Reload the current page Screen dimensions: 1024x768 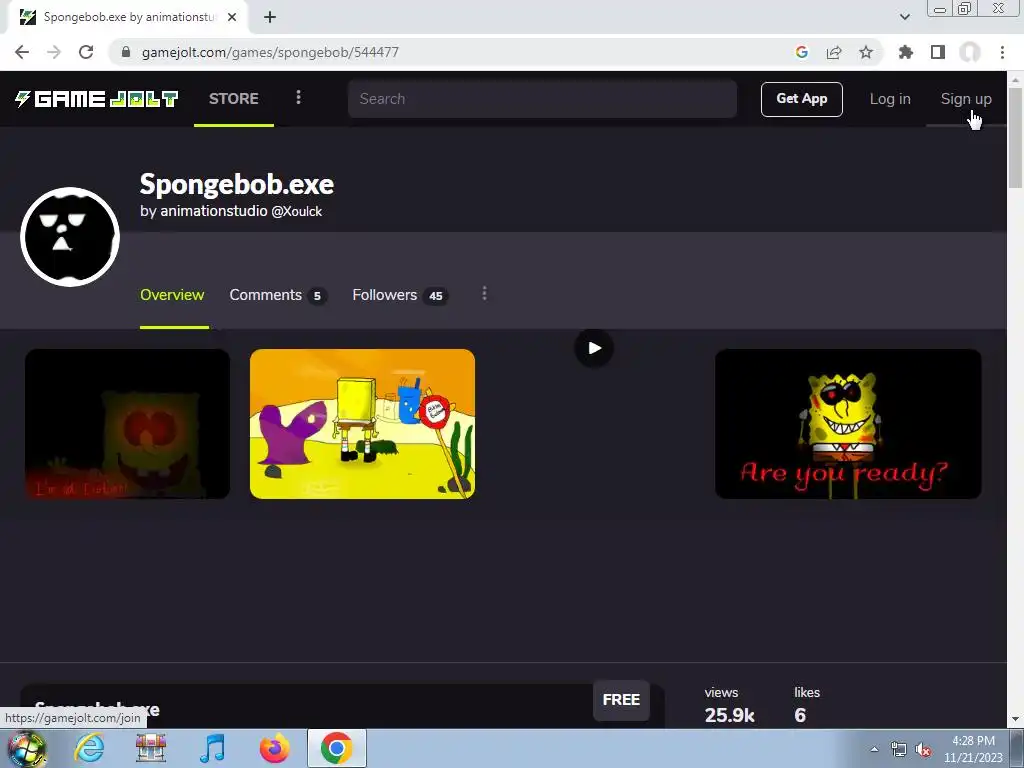click(86, 52)
